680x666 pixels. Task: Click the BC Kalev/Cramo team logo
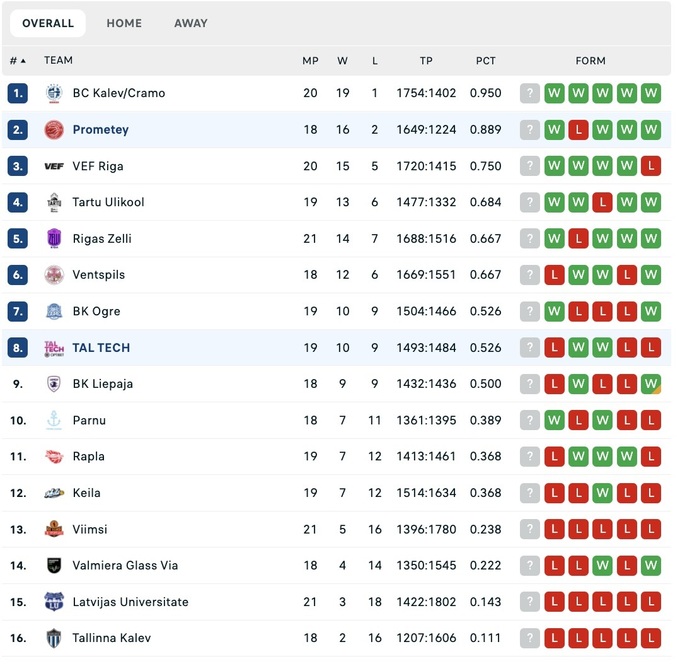pos(54,93)
